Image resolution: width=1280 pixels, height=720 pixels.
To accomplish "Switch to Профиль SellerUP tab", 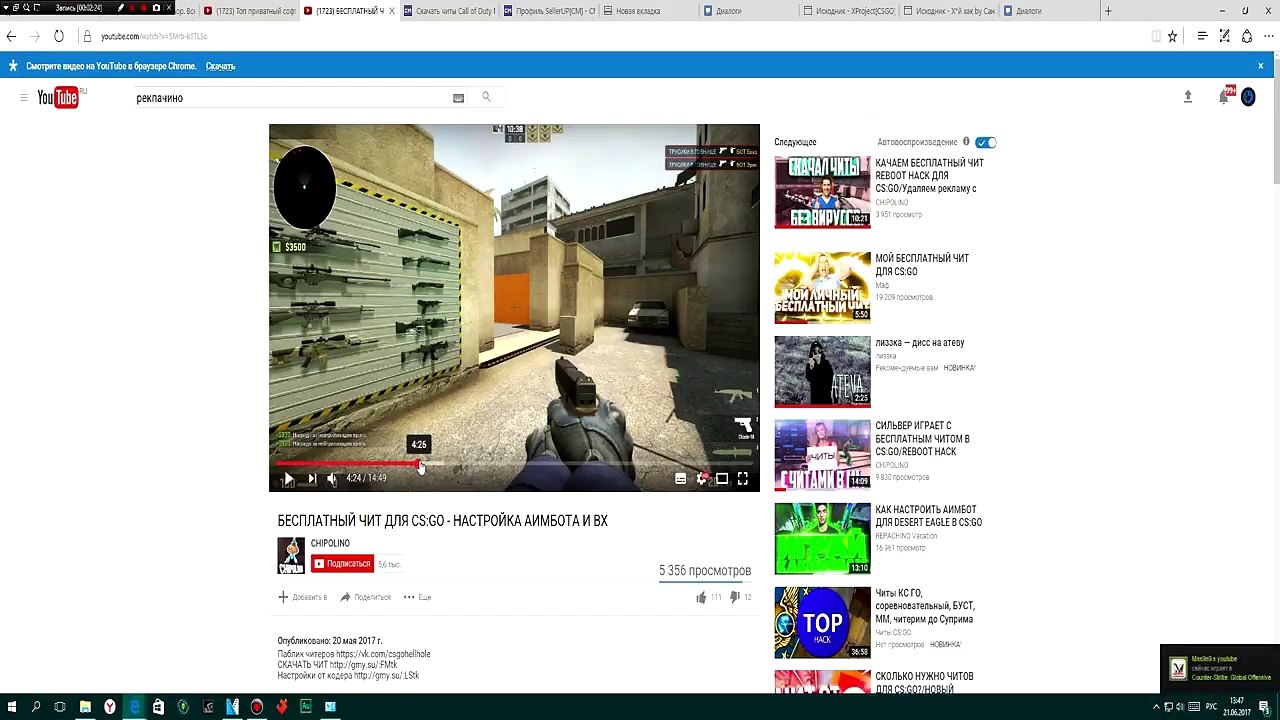I will coord(548,11).
